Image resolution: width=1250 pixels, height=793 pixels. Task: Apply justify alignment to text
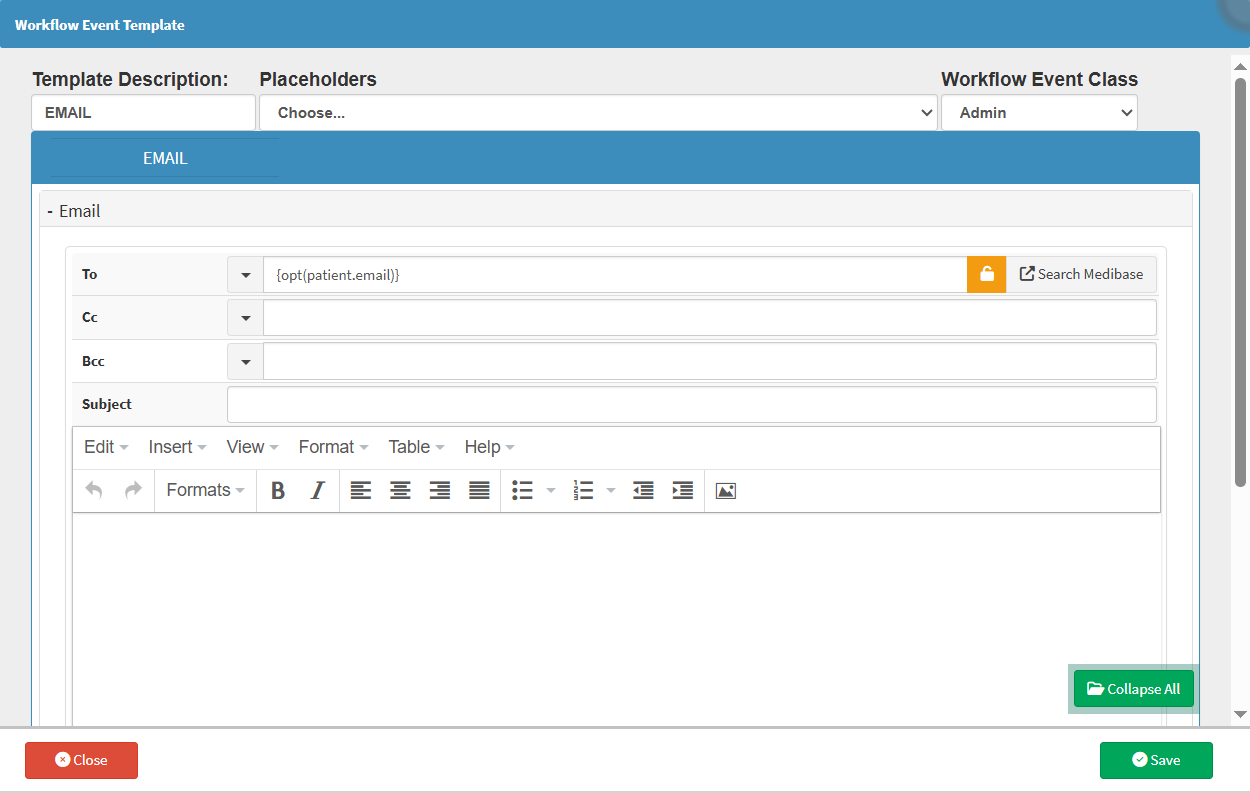click(x=480, y=491)
